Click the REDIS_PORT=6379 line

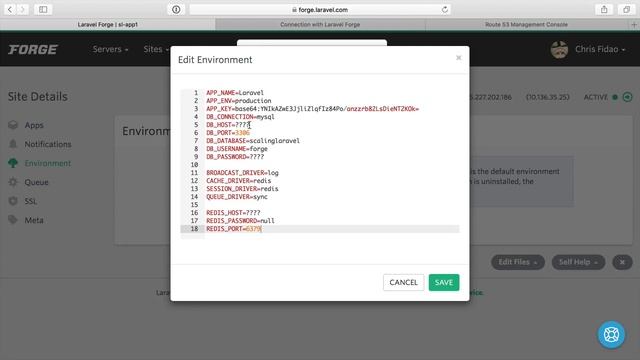(x=233, y=229)
